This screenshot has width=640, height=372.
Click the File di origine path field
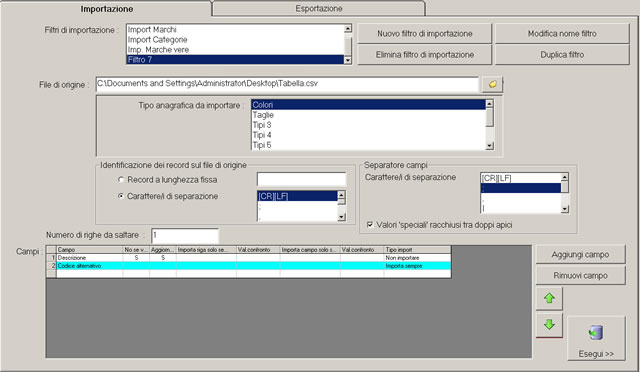click(287, 84)
